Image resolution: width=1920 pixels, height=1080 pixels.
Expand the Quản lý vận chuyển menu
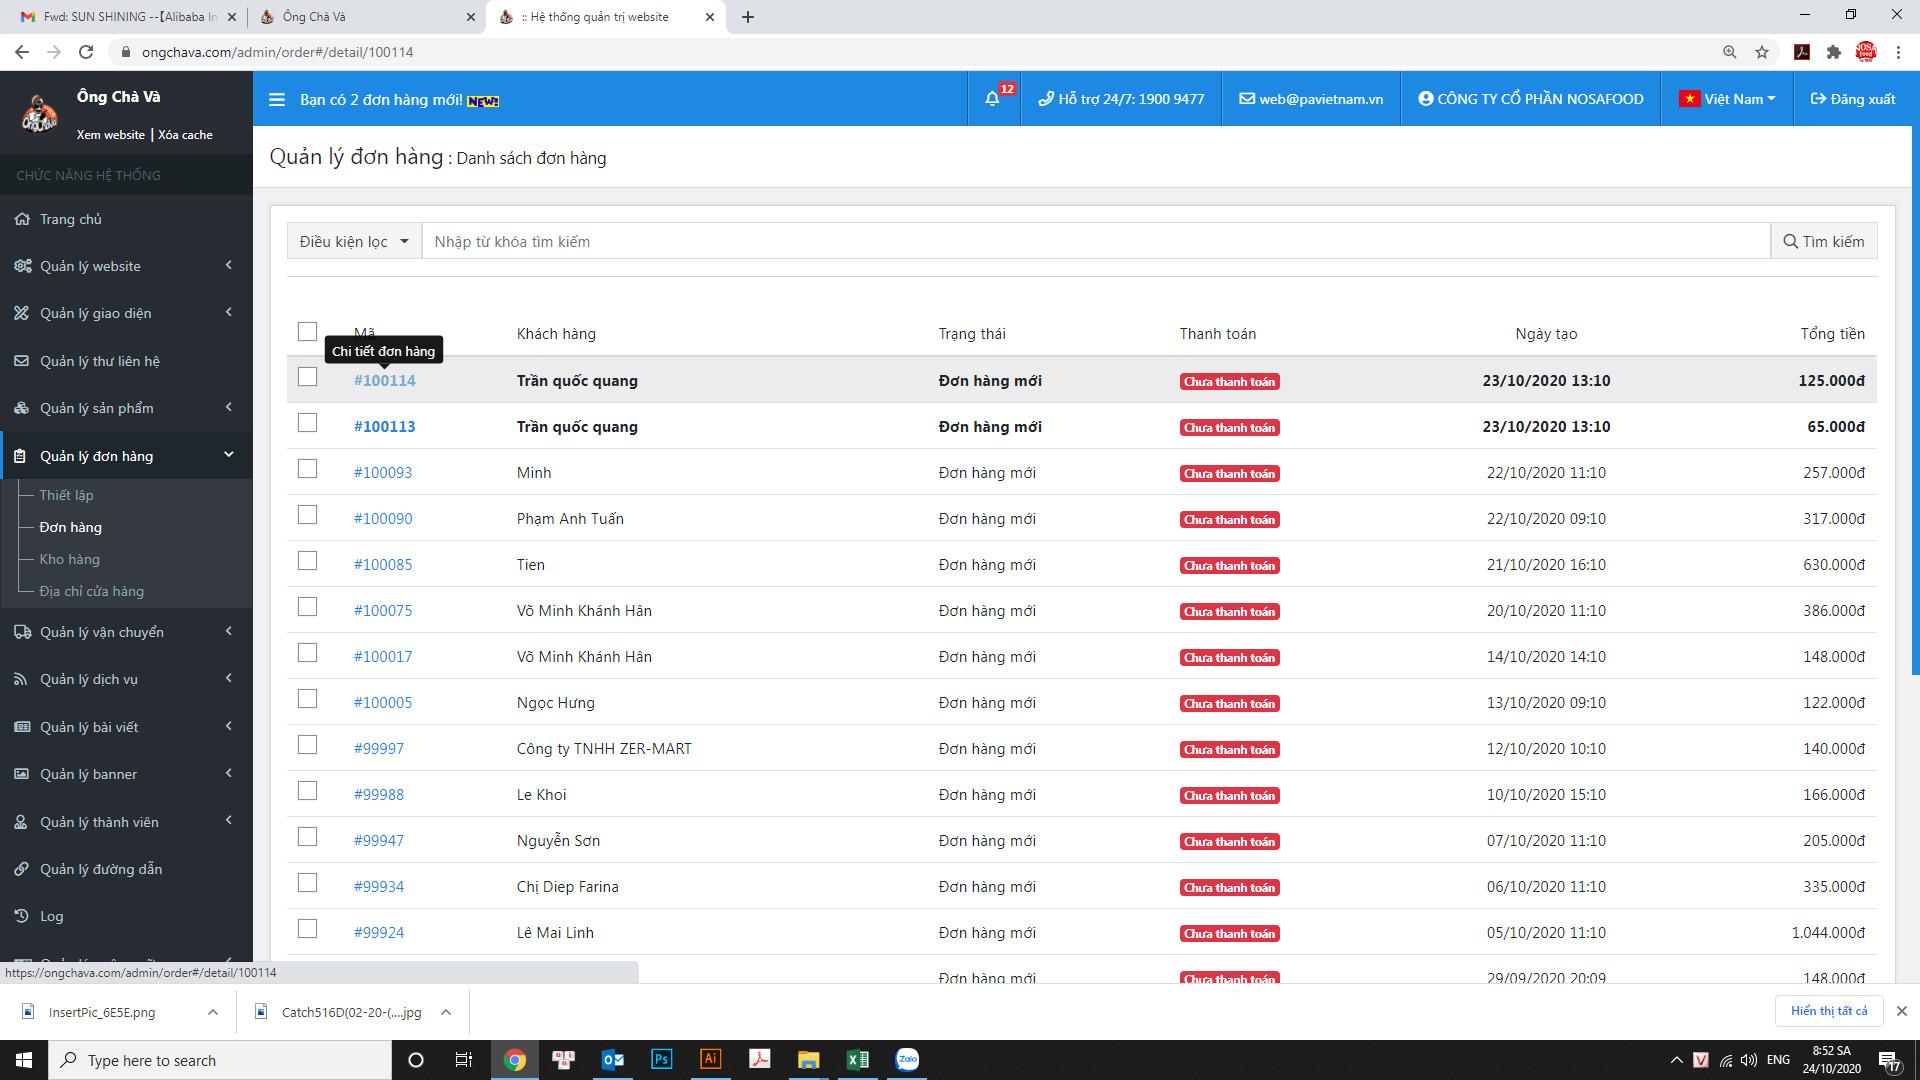click(x=126, y=632)
